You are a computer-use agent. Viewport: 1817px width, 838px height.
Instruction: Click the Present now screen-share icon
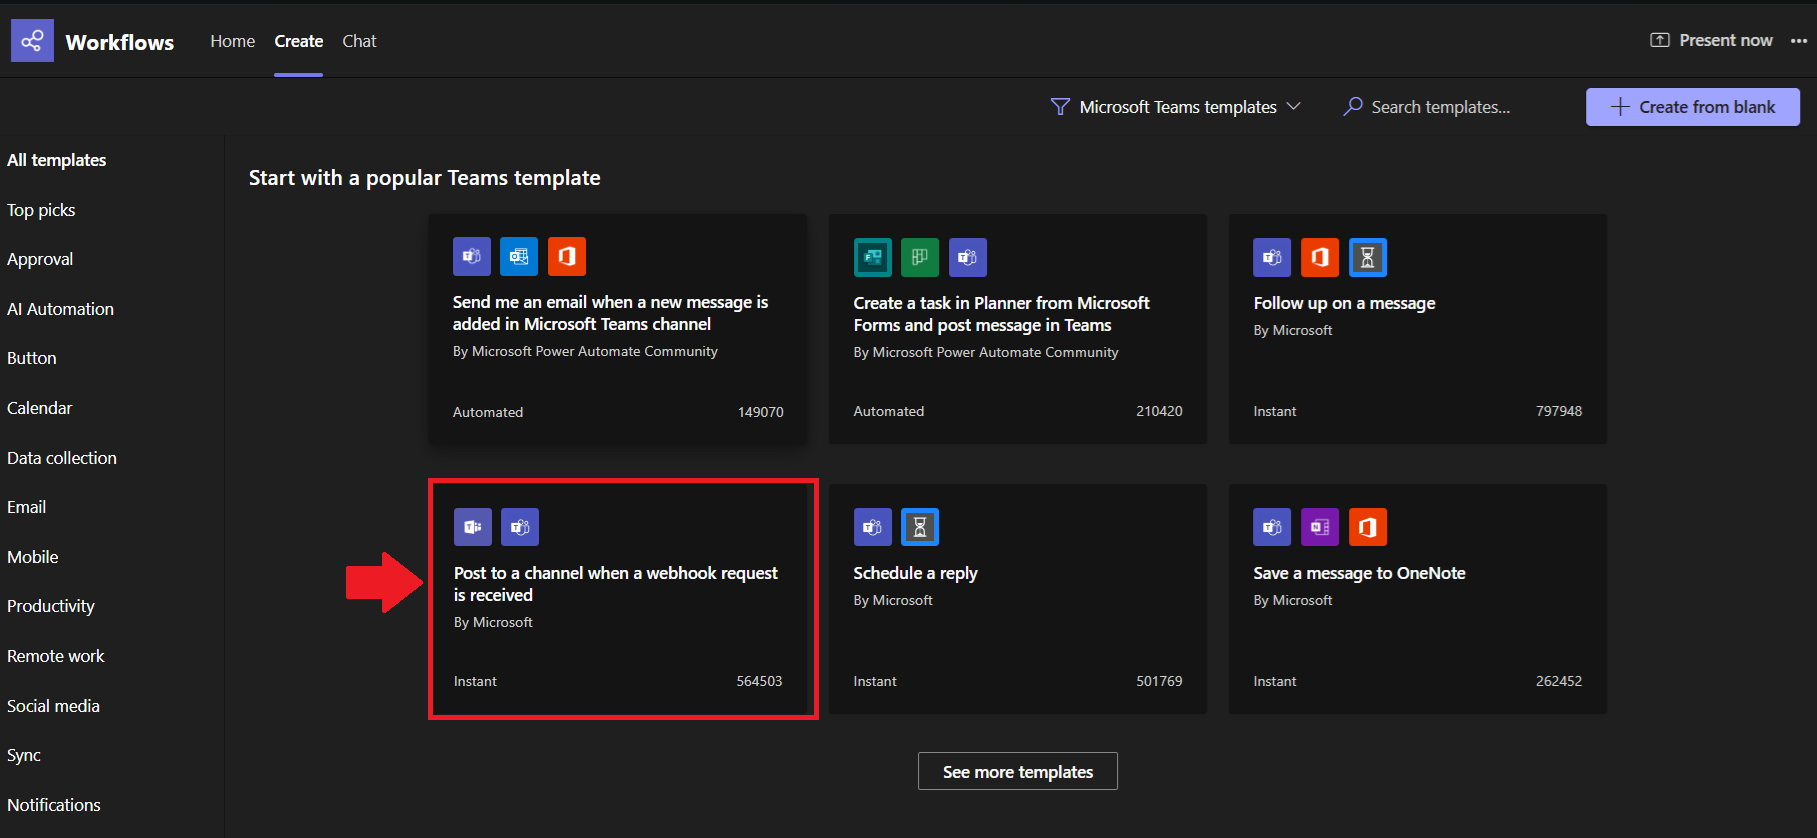[x=1659, y=40]
